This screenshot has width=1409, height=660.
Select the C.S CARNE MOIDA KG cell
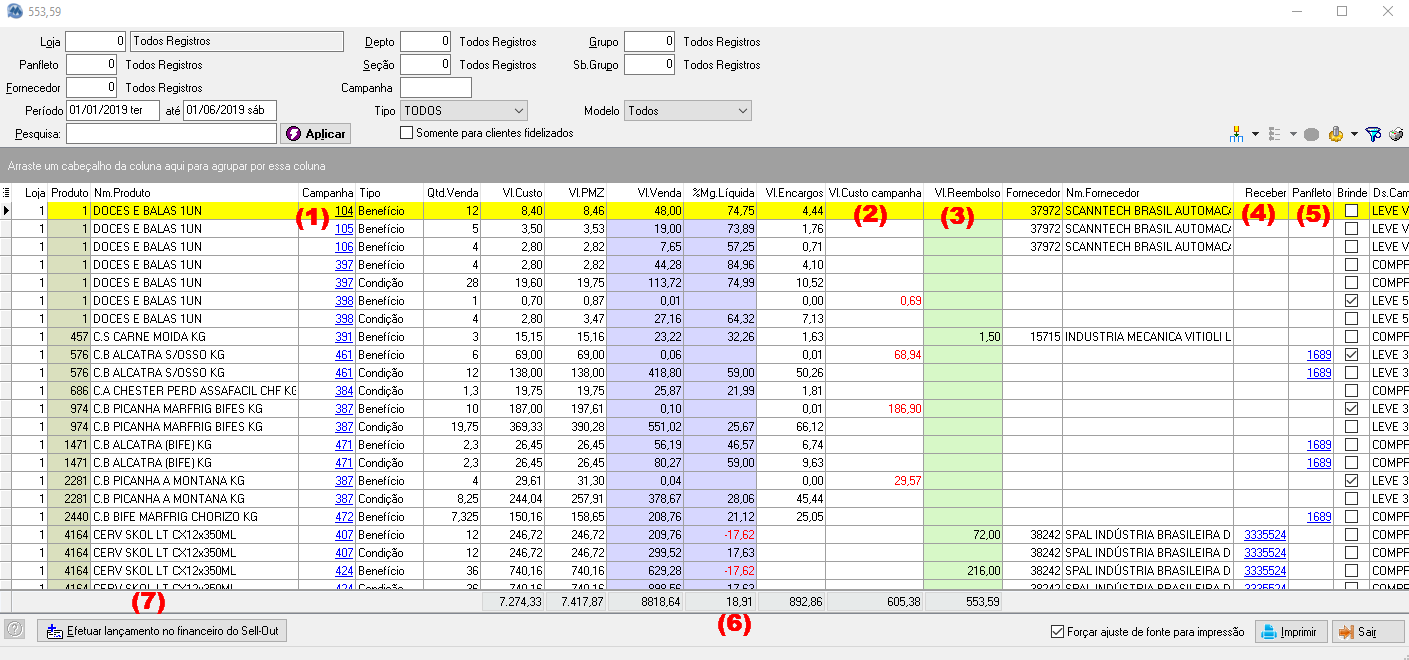pos(195,337)
